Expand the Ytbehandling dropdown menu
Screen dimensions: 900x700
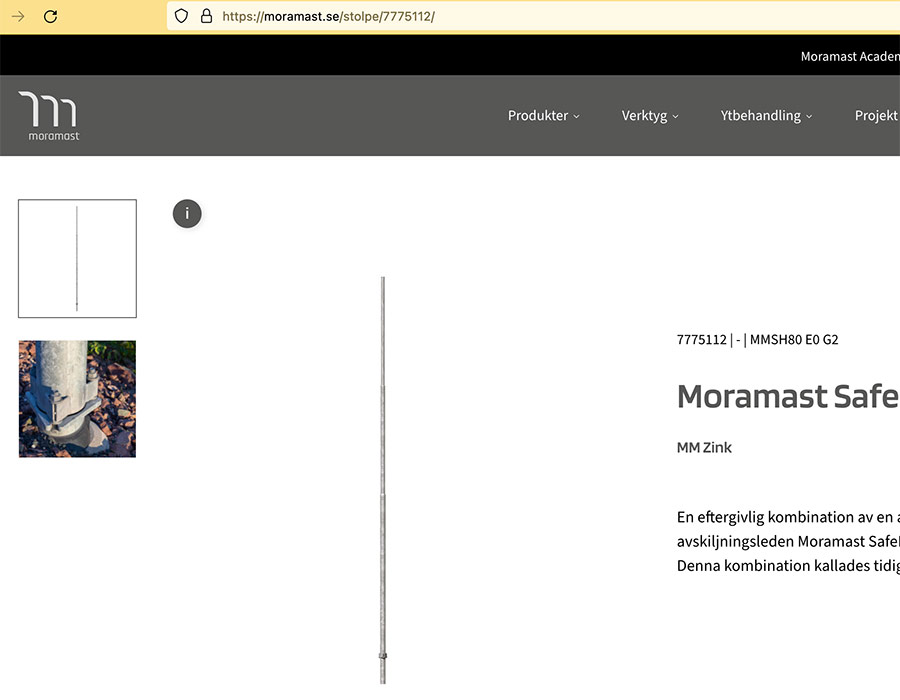(760, 115)
